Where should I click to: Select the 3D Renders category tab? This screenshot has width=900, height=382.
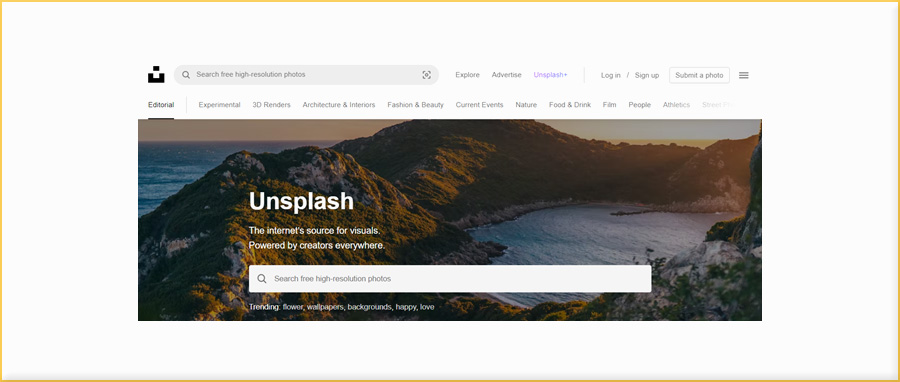coord(271,105)
